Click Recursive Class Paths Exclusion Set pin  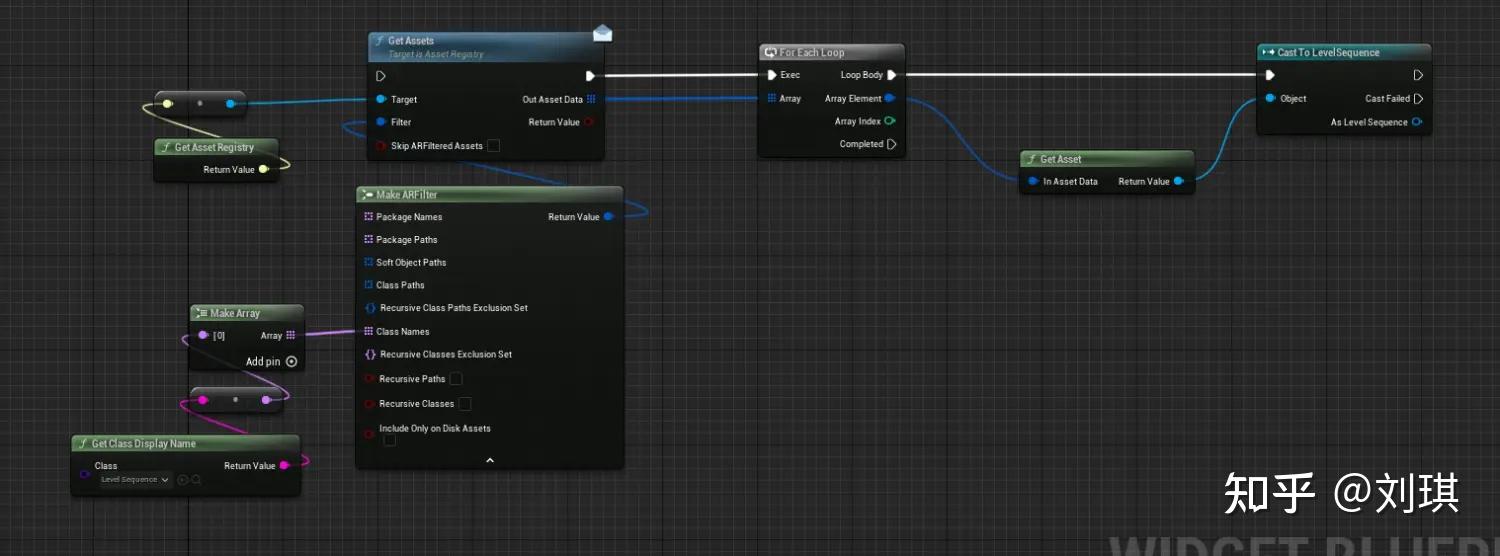[370, 308]
